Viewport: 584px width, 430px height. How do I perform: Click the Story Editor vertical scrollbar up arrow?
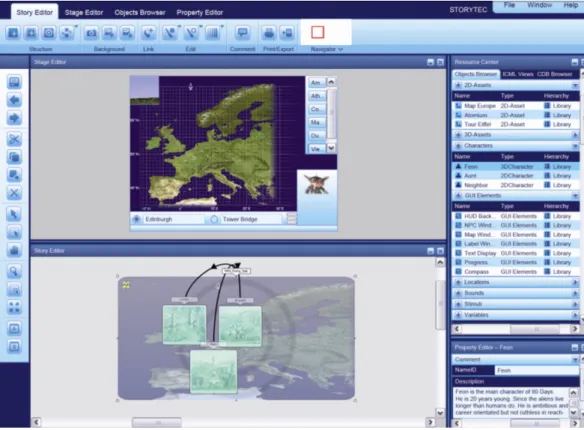click(x=440, y=262)
